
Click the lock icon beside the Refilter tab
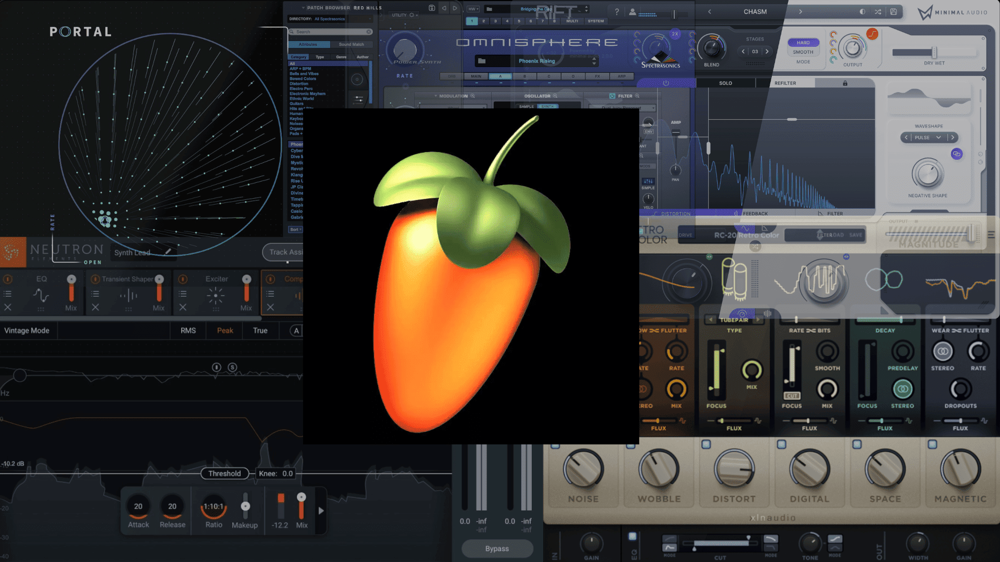click(x=845, y=83)
